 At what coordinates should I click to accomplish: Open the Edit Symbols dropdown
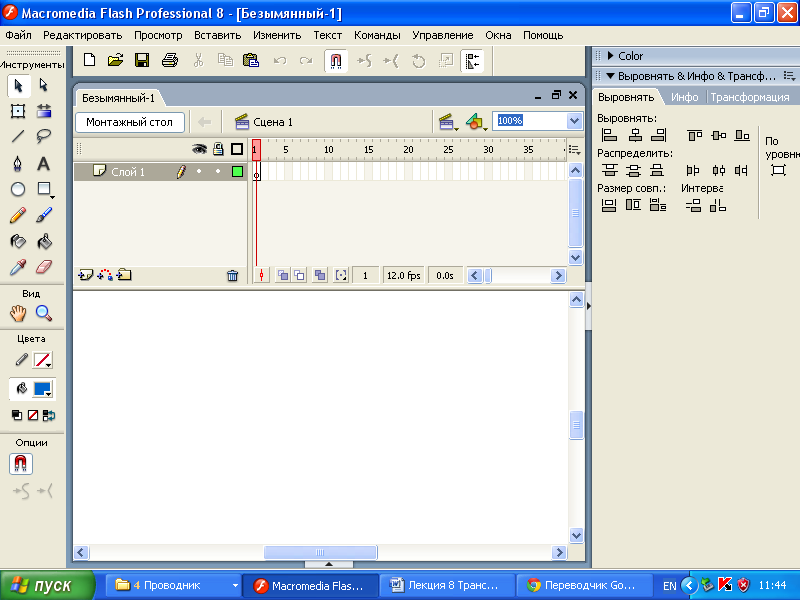[x=476, y=122]
